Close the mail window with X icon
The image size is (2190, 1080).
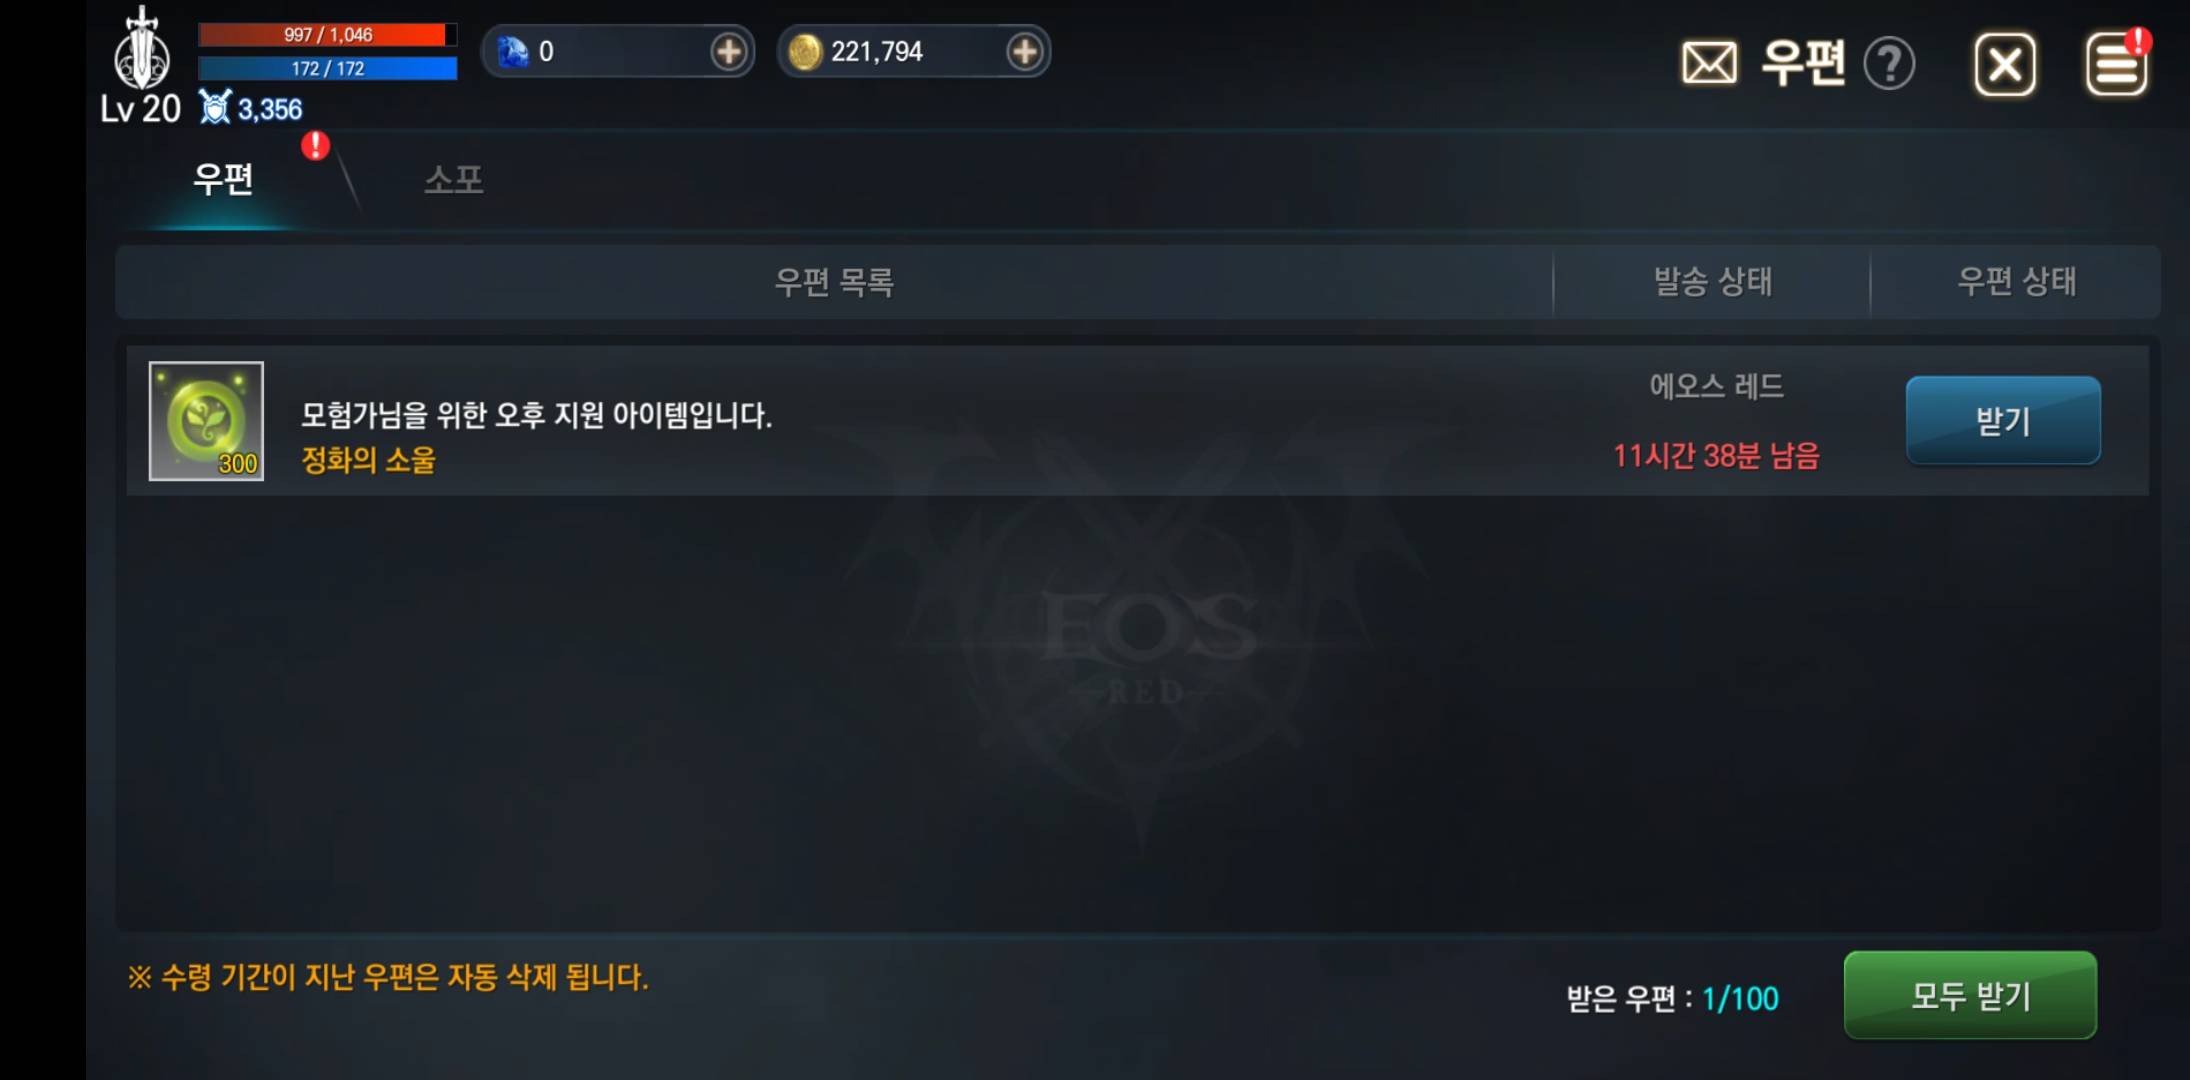2004,65
